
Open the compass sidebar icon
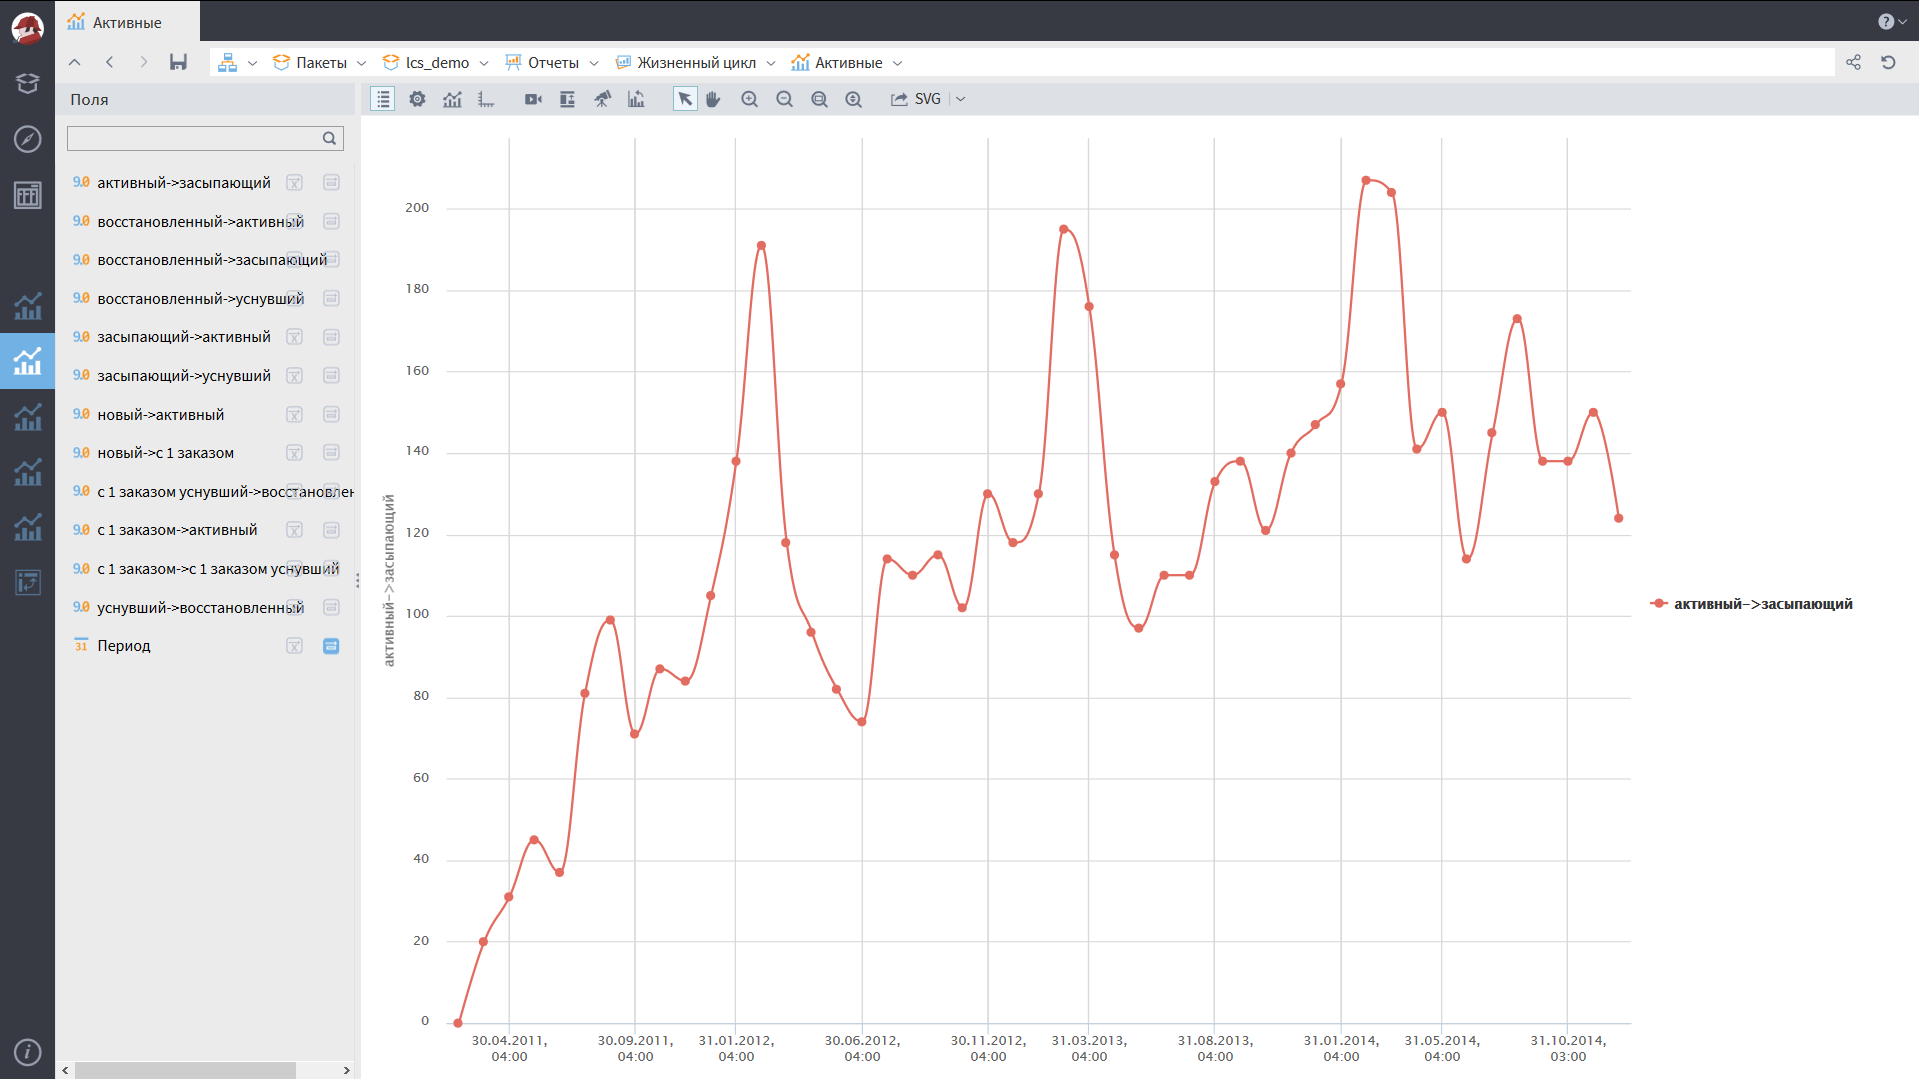[x=27, y=139]
